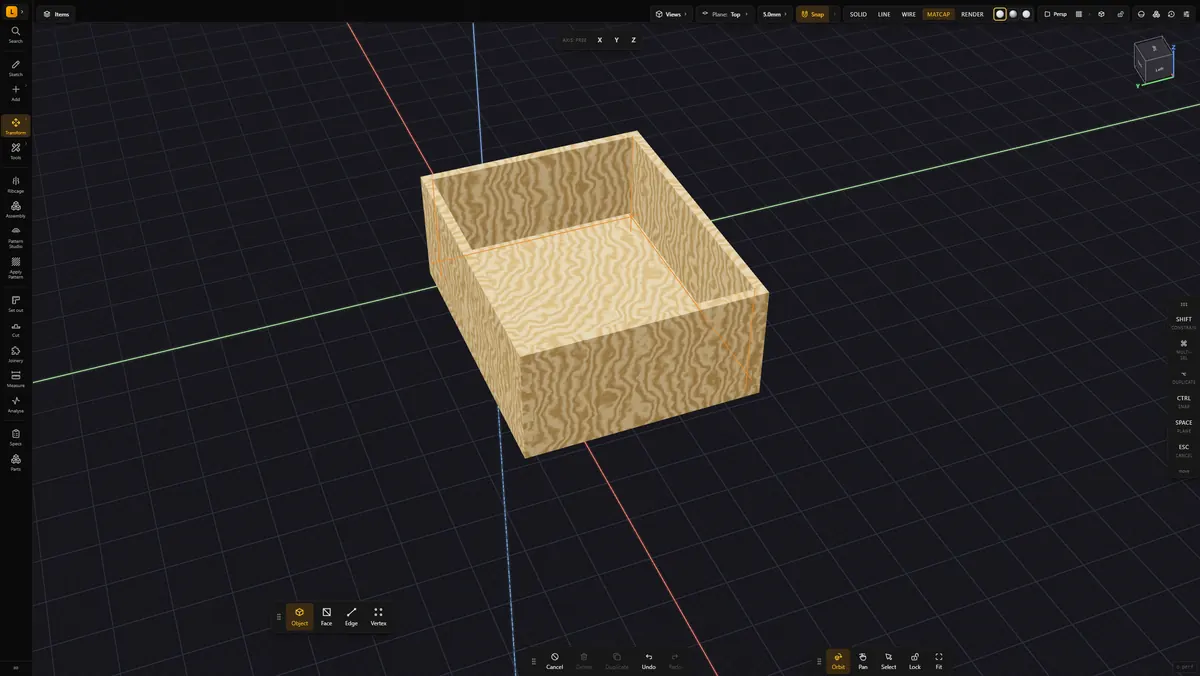Viewport: 1200px width, 676px height.
Task: Open the Set out tool
Action: (x=16, y=304)
